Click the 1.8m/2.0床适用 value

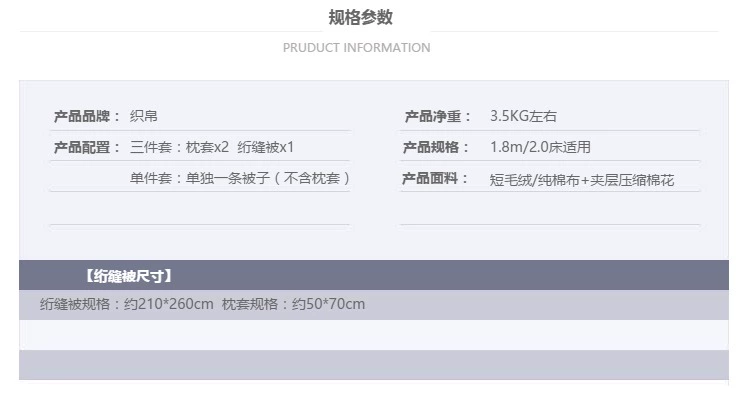pyautogui.click(x=540, y=147)
